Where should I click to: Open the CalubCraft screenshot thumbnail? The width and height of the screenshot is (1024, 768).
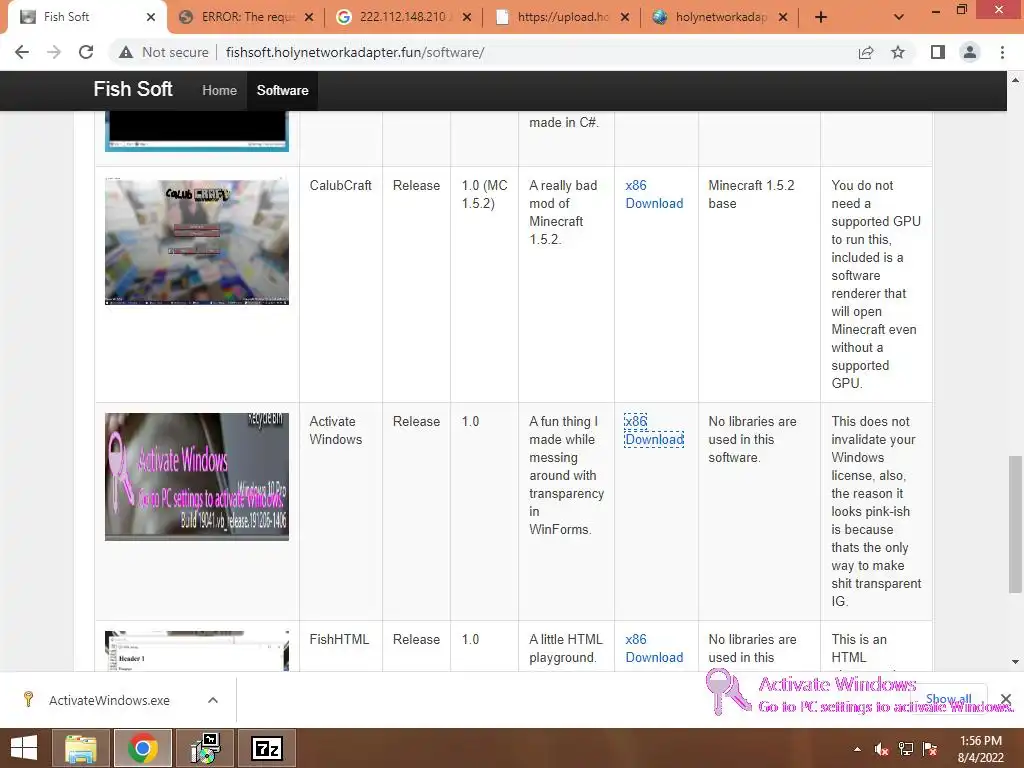coord(197,240)
